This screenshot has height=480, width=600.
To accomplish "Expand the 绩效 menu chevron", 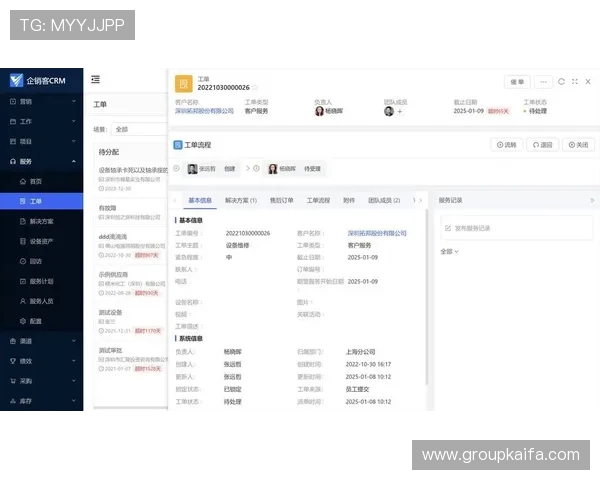I will [73, 361].
